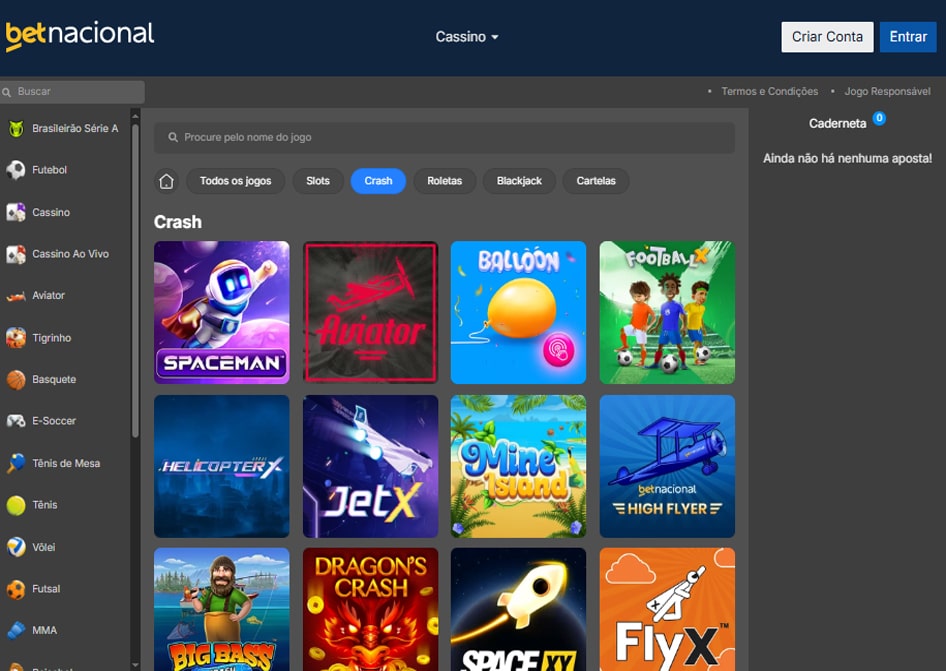The height and width of the screenshot is (671, 946).
Task: Select the Slots category tab
Action: pos(318,181)
